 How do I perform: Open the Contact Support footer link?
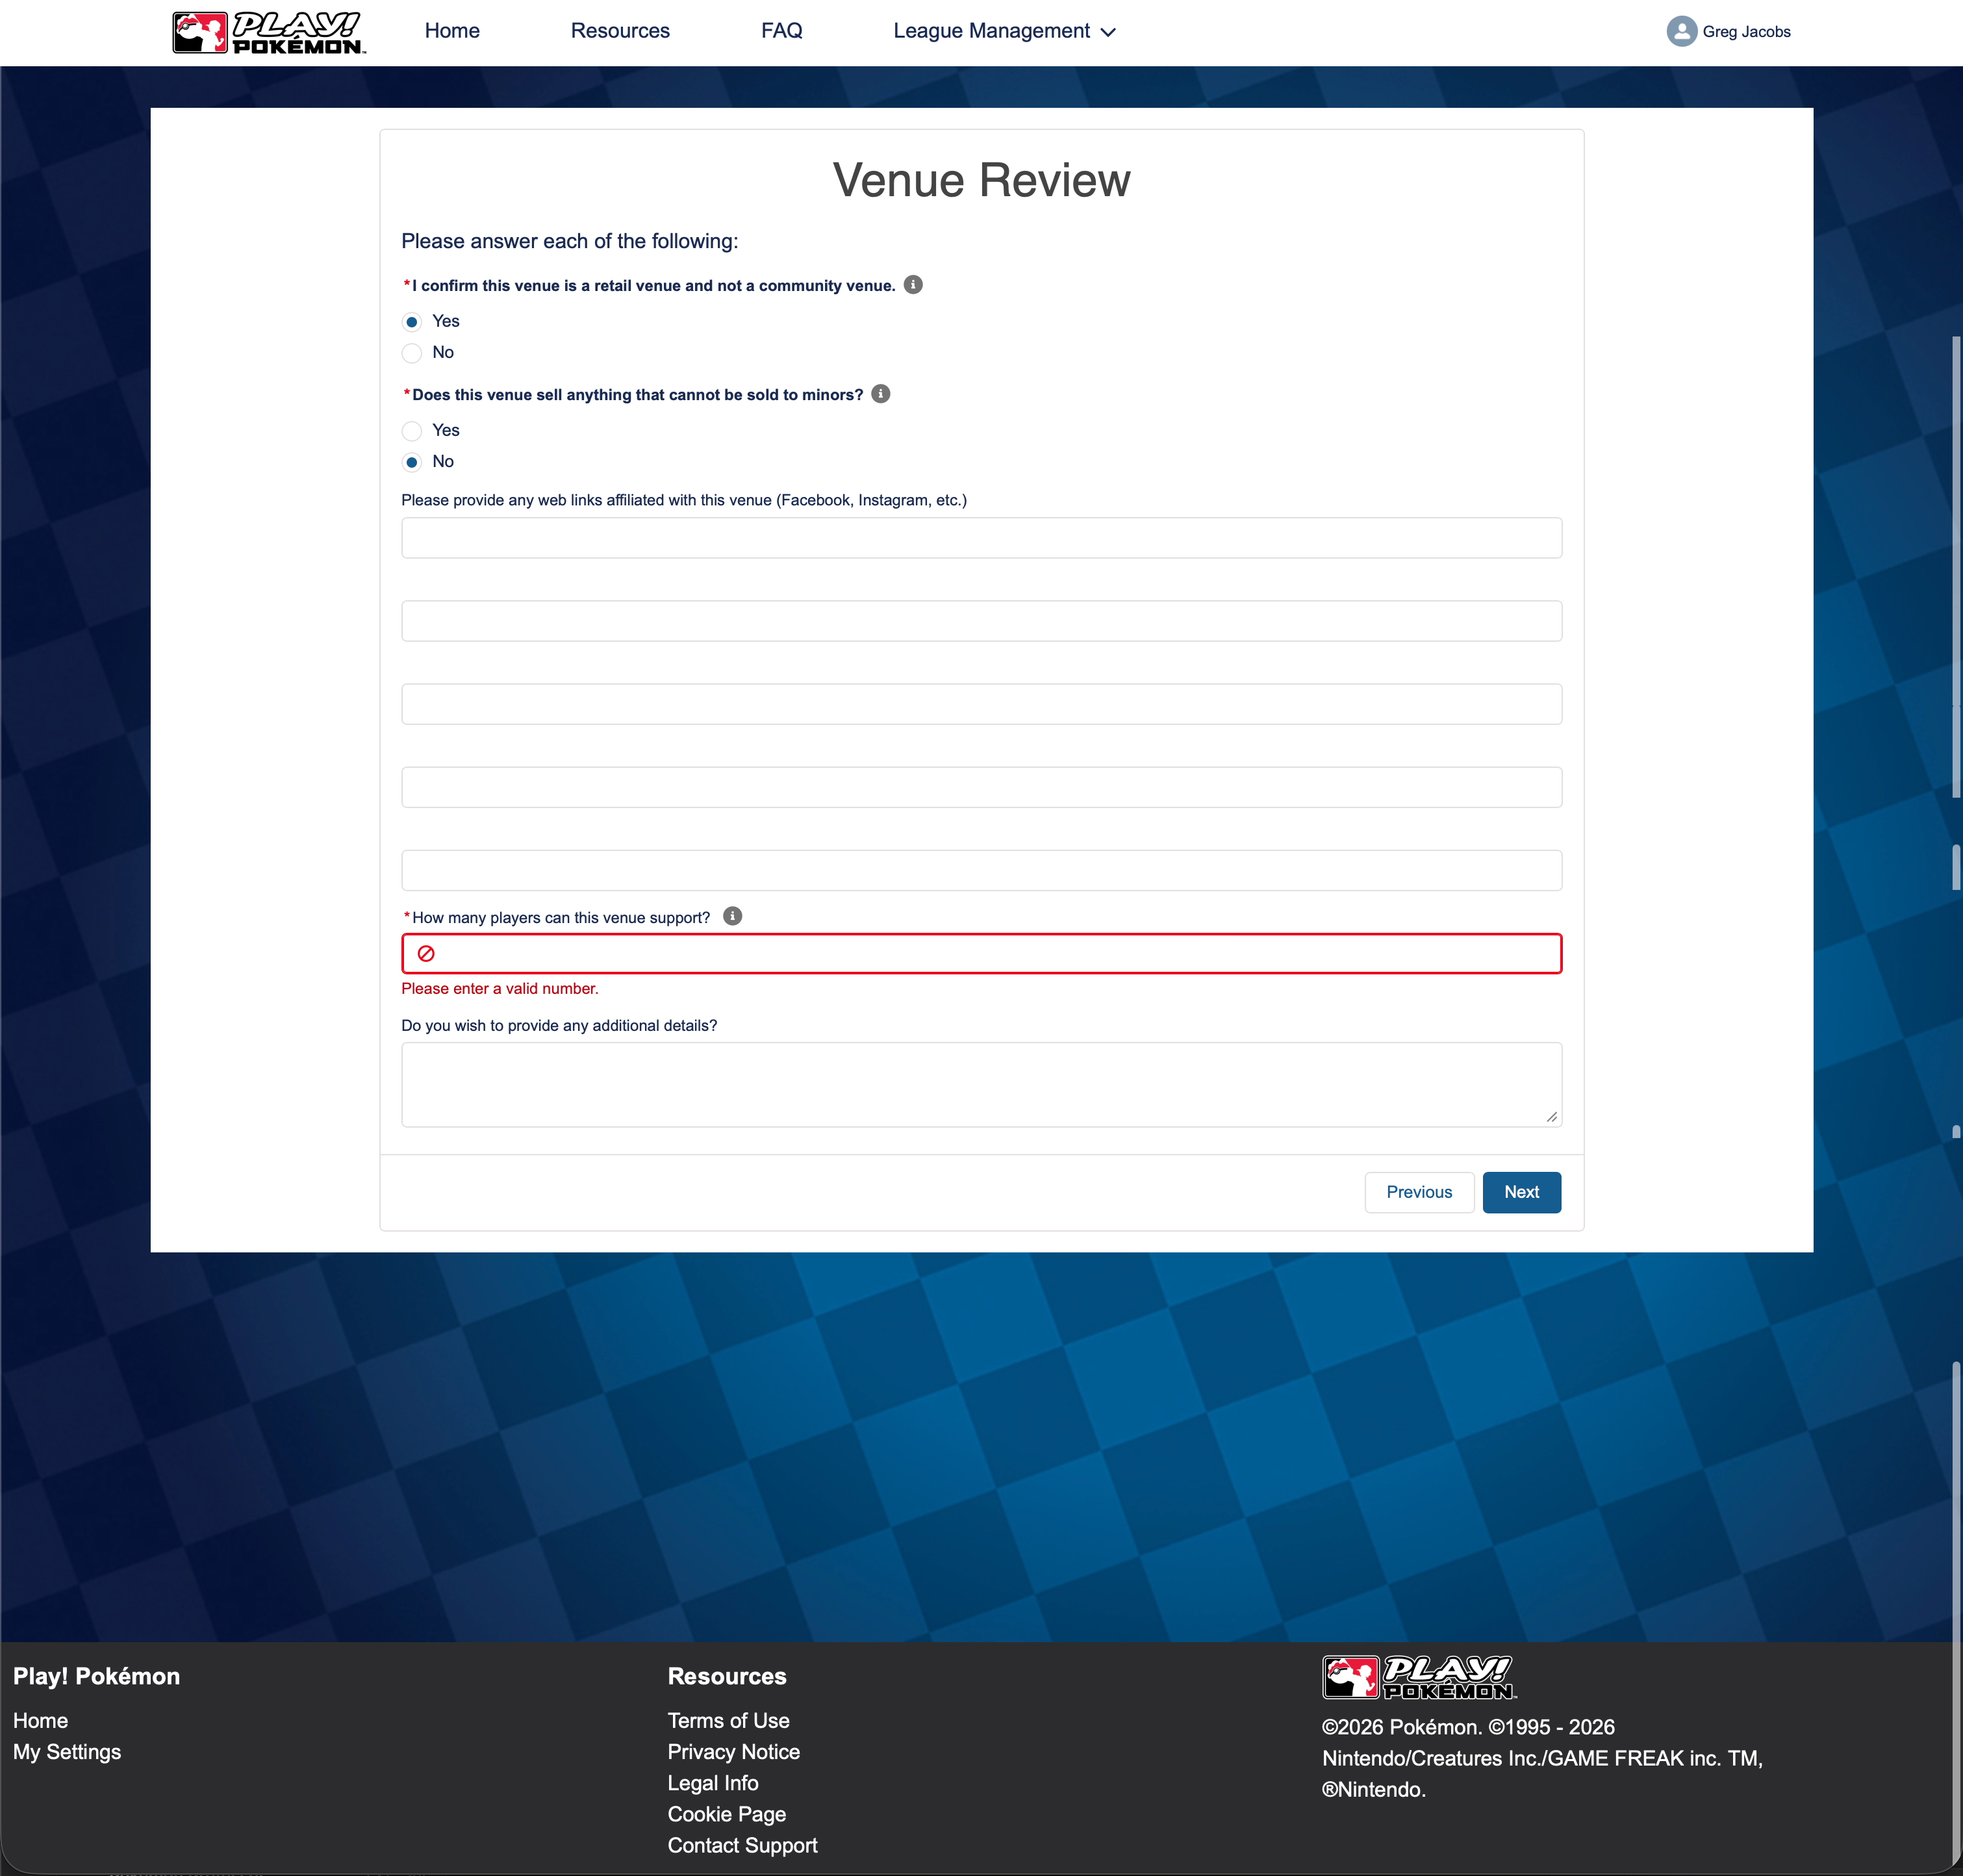[x=742, y=1845]
